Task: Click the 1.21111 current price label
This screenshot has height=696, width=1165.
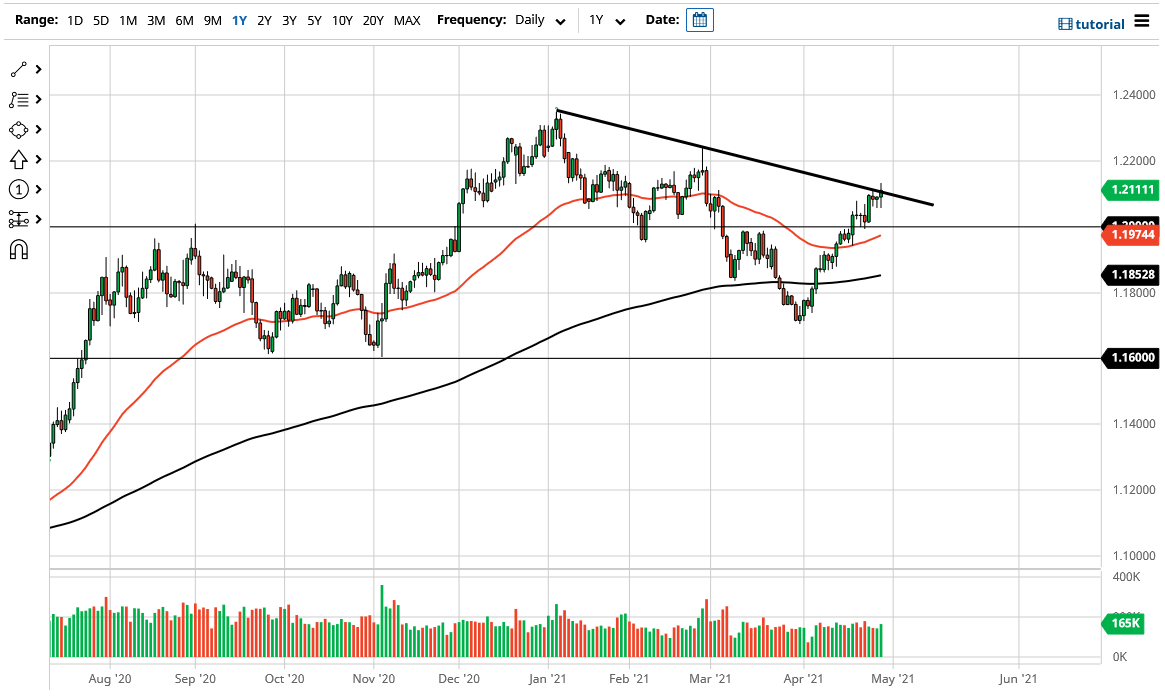Action: point(1130,189)
